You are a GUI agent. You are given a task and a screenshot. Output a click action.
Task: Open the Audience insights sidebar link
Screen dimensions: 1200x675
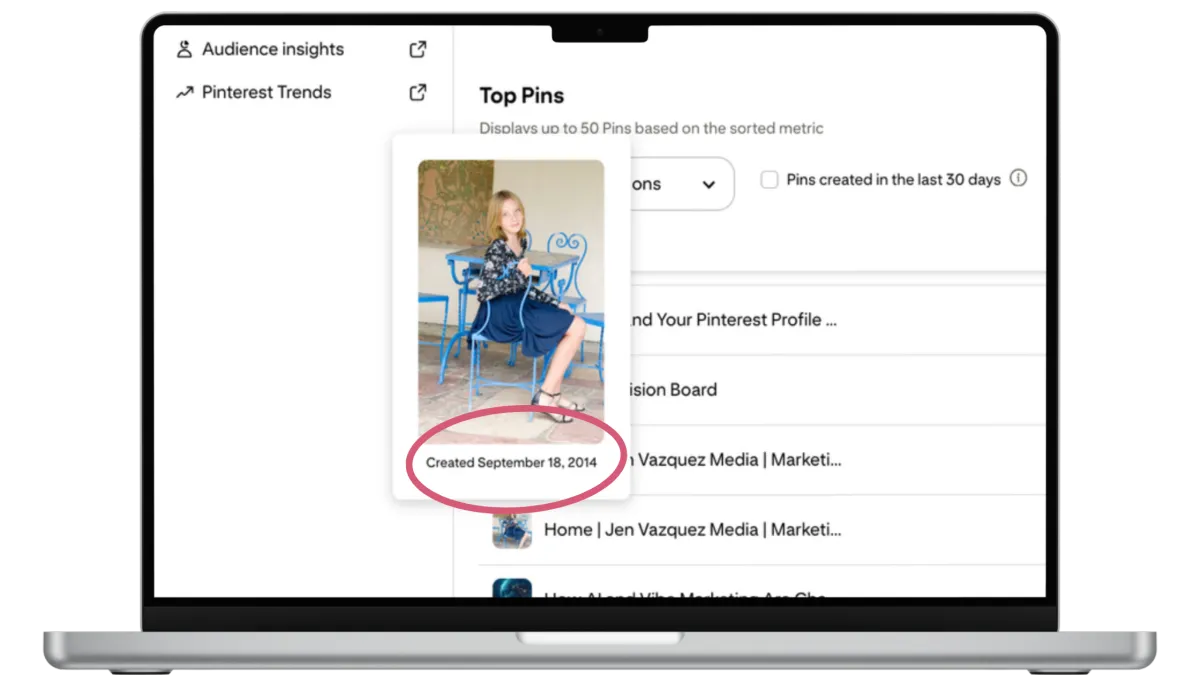[273, 49]
